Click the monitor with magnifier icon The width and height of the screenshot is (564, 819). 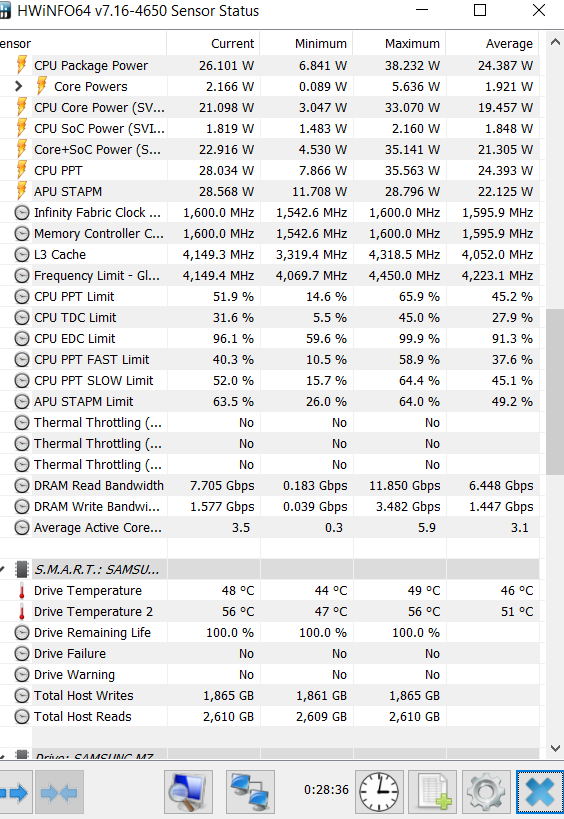click(x=188, y=792)
